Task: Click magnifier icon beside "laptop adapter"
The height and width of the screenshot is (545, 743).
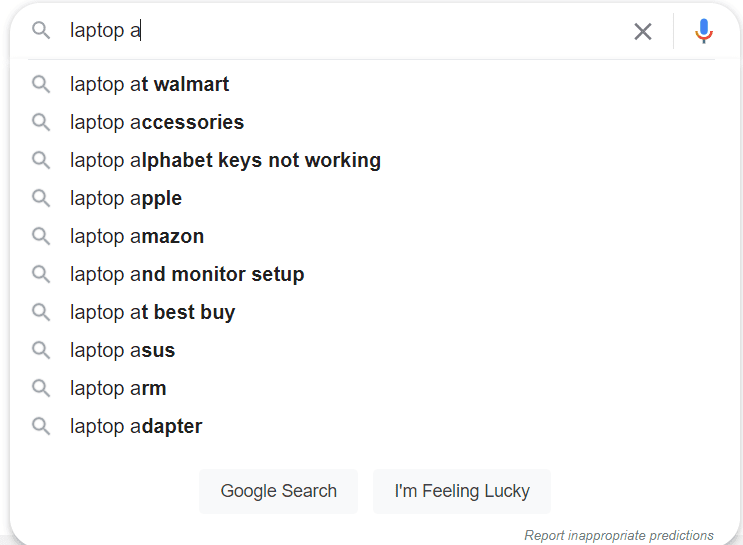Action: [41, 426]
